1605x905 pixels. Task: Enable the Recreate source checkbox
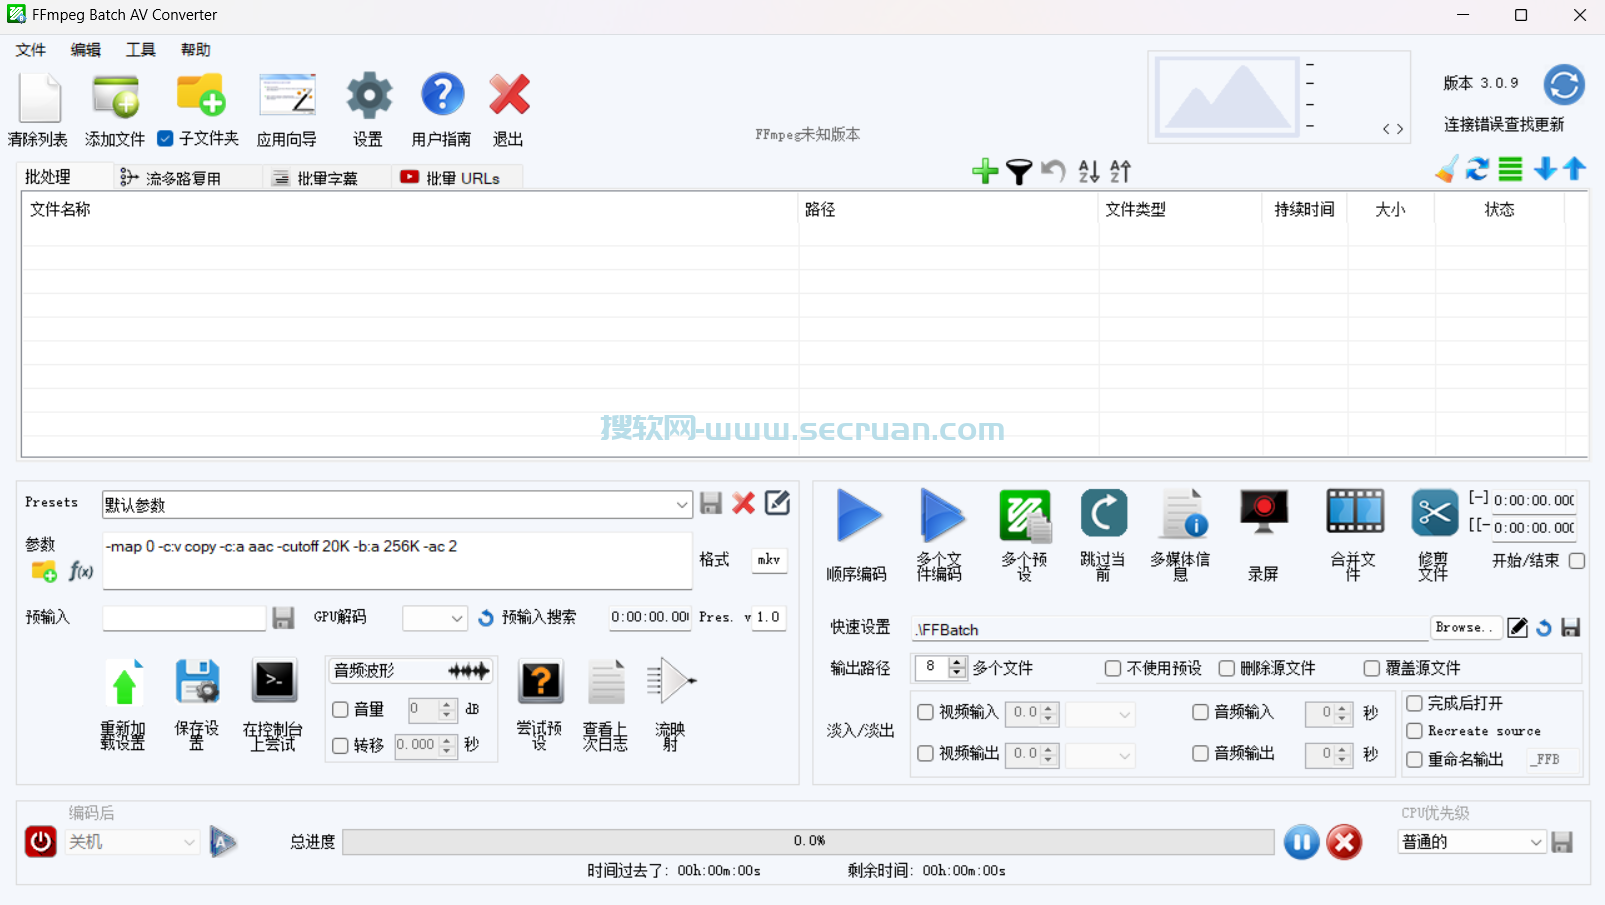point(1415,731)
